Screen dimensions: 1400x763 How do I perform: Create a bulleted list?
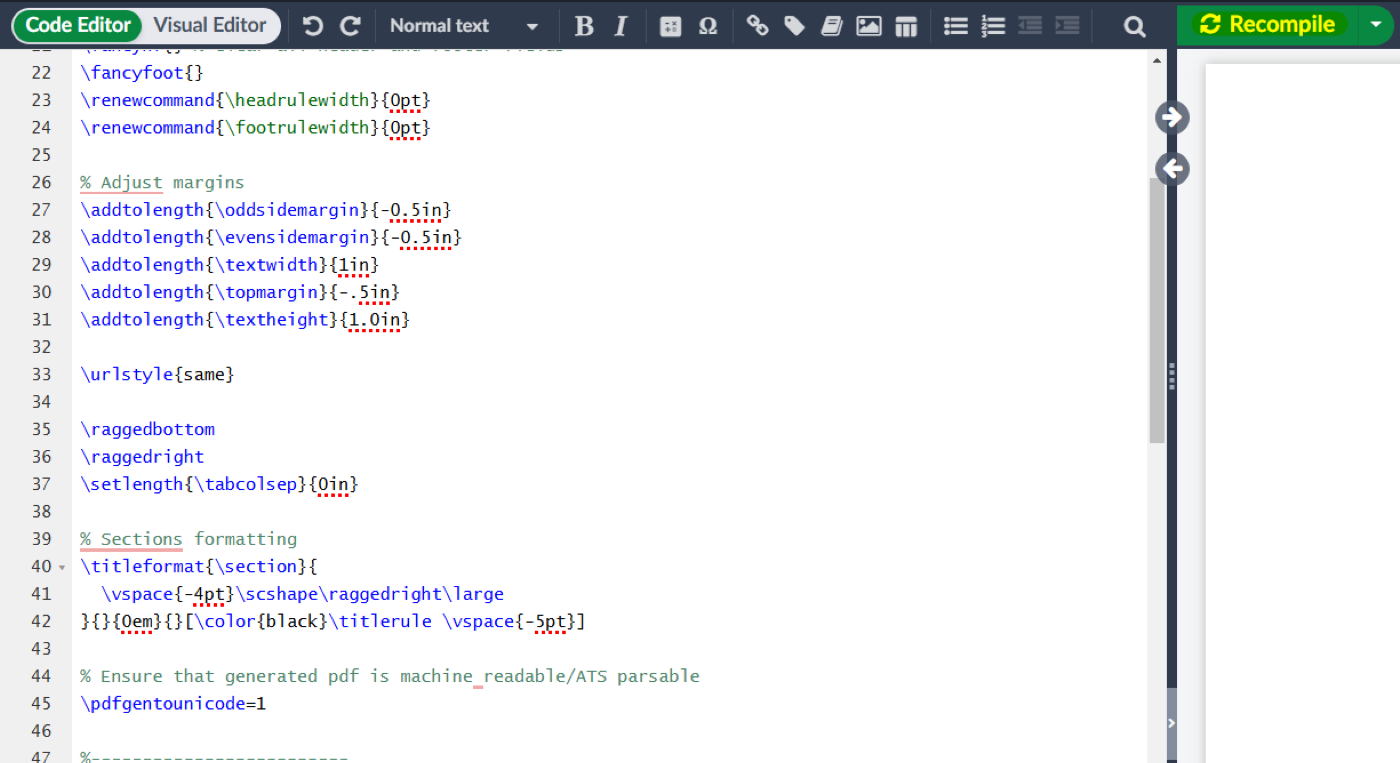pyautogui.click(x=956, y=26)
